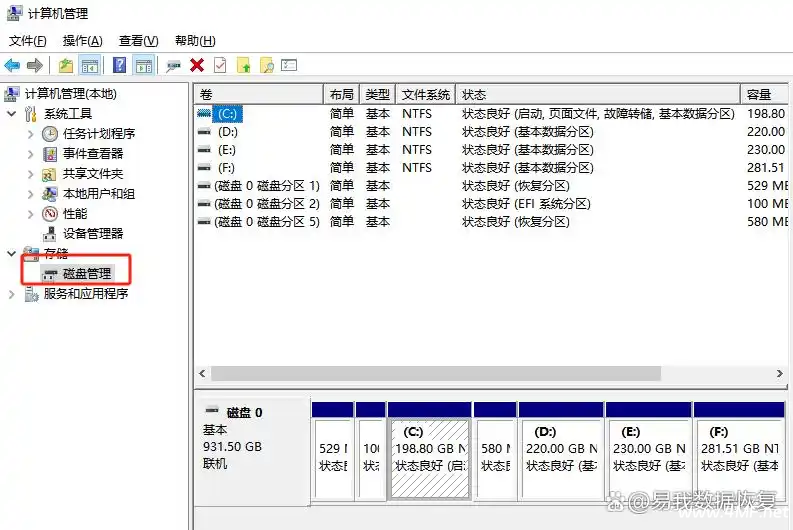
Task: Open the 操作(A) menu
Action: click(82, 41)
